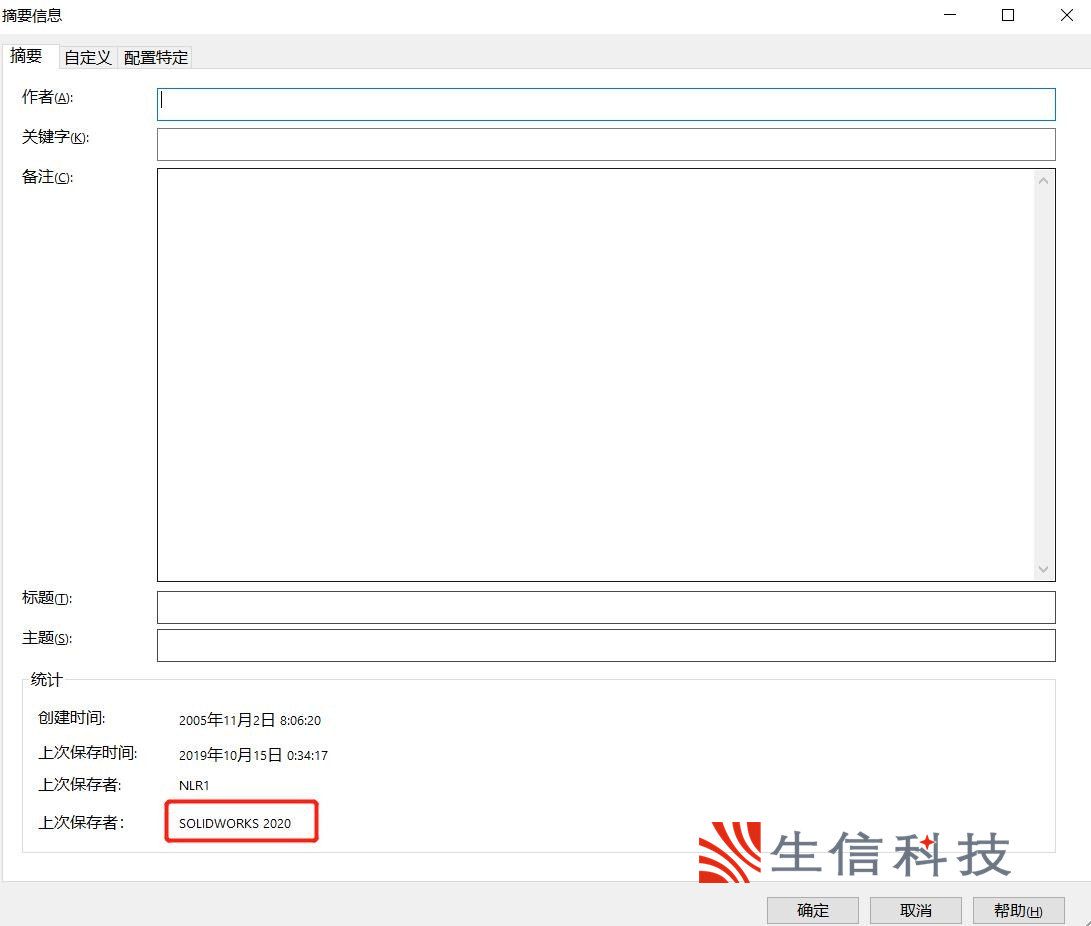Viewport: 1091px width, 926px height.
Task: Click the SOLIDWORKS 2020 text value
Action: coord(235,824)
